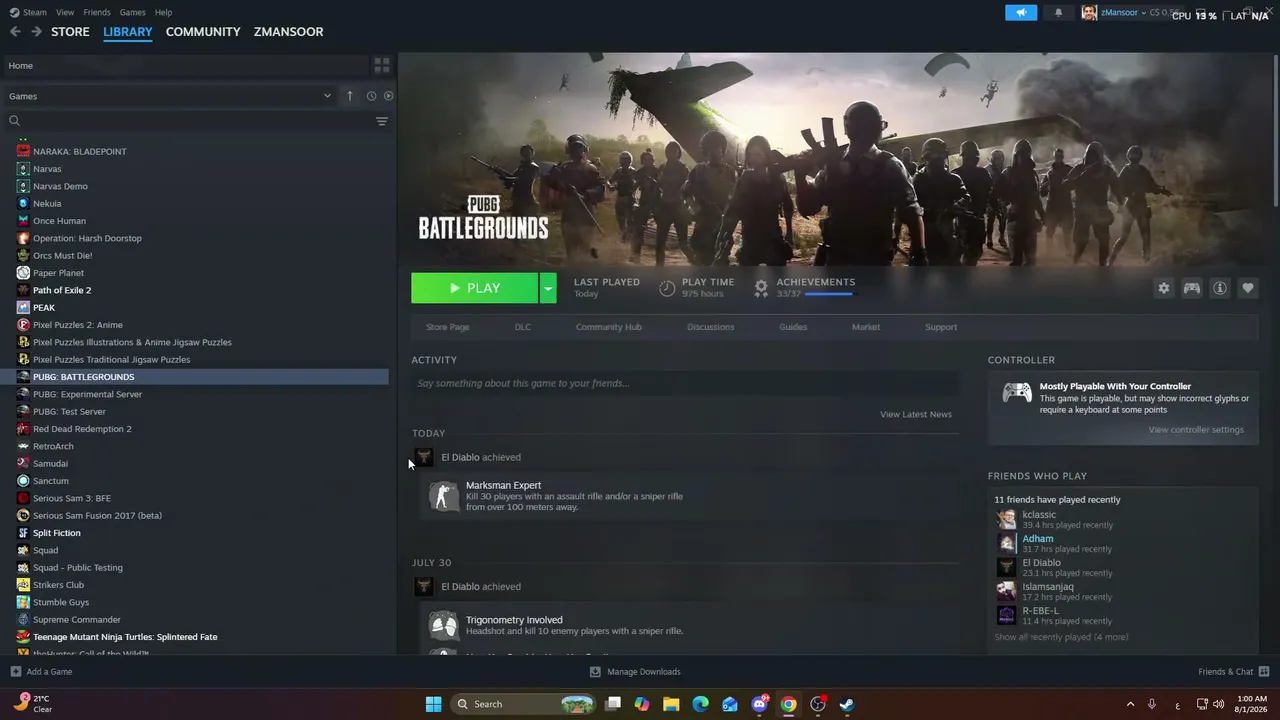Viewport: 1280px width, 720px height.
Task: Click the Steam logo menu icon
Action: click(x=14, y=12)
